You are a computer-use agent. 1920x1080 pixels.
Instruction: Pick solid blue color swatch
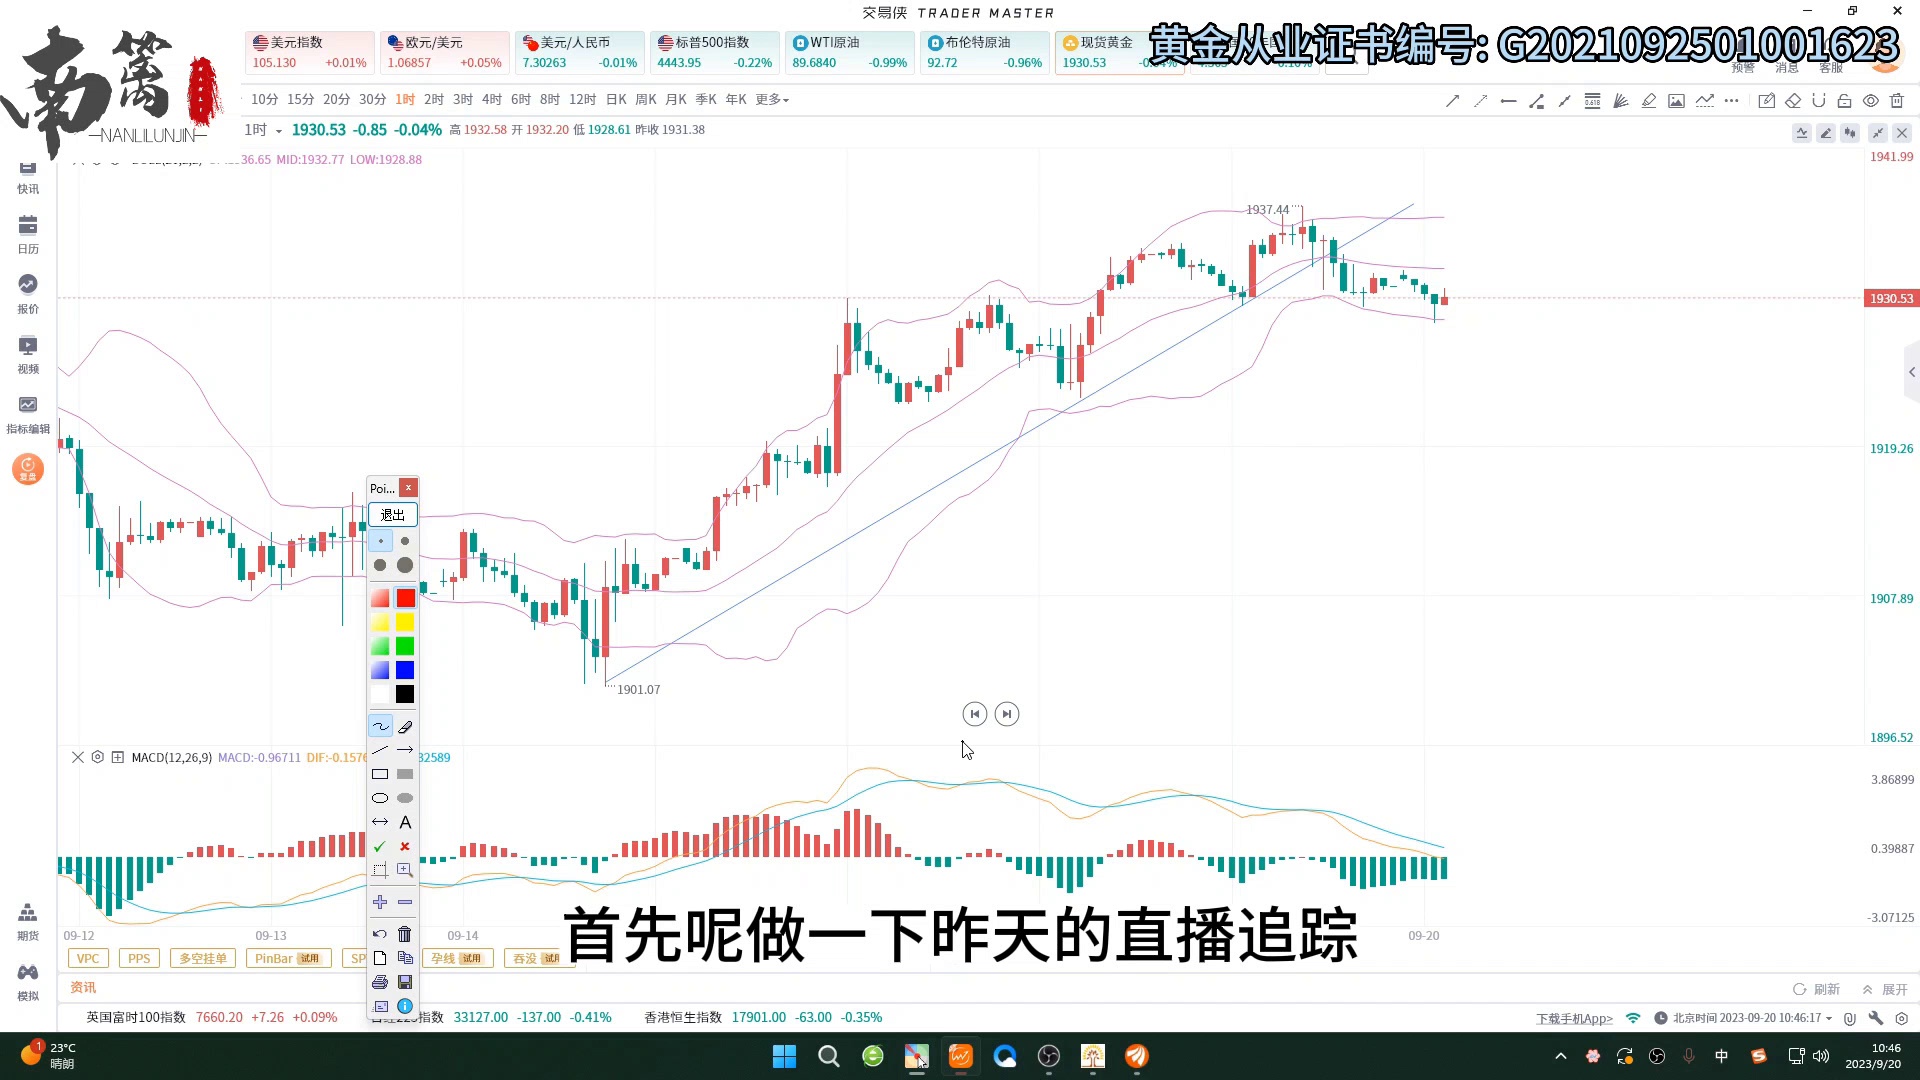pyautogui.click(x=405, y=671)
